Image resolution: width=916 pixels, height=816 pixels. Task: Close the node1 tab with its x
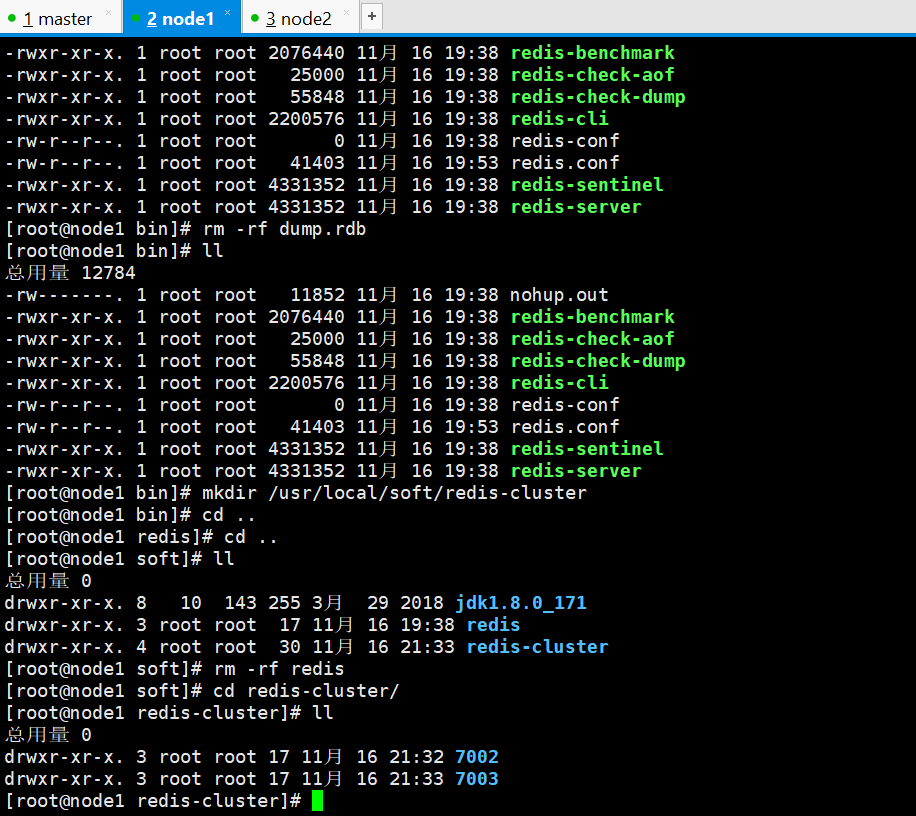pyautogui.click(x=227, y=12)
